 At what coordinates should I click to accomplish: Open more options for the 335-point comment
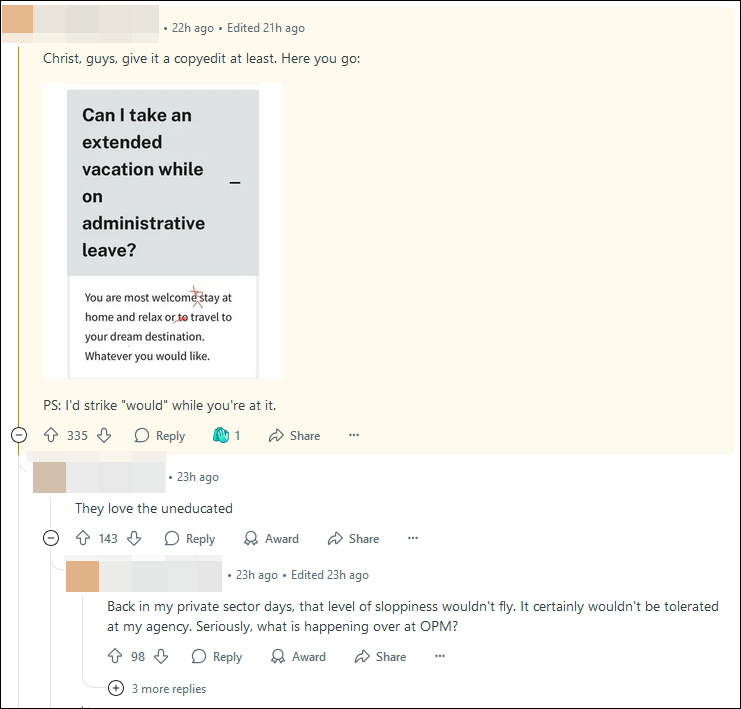354,435
